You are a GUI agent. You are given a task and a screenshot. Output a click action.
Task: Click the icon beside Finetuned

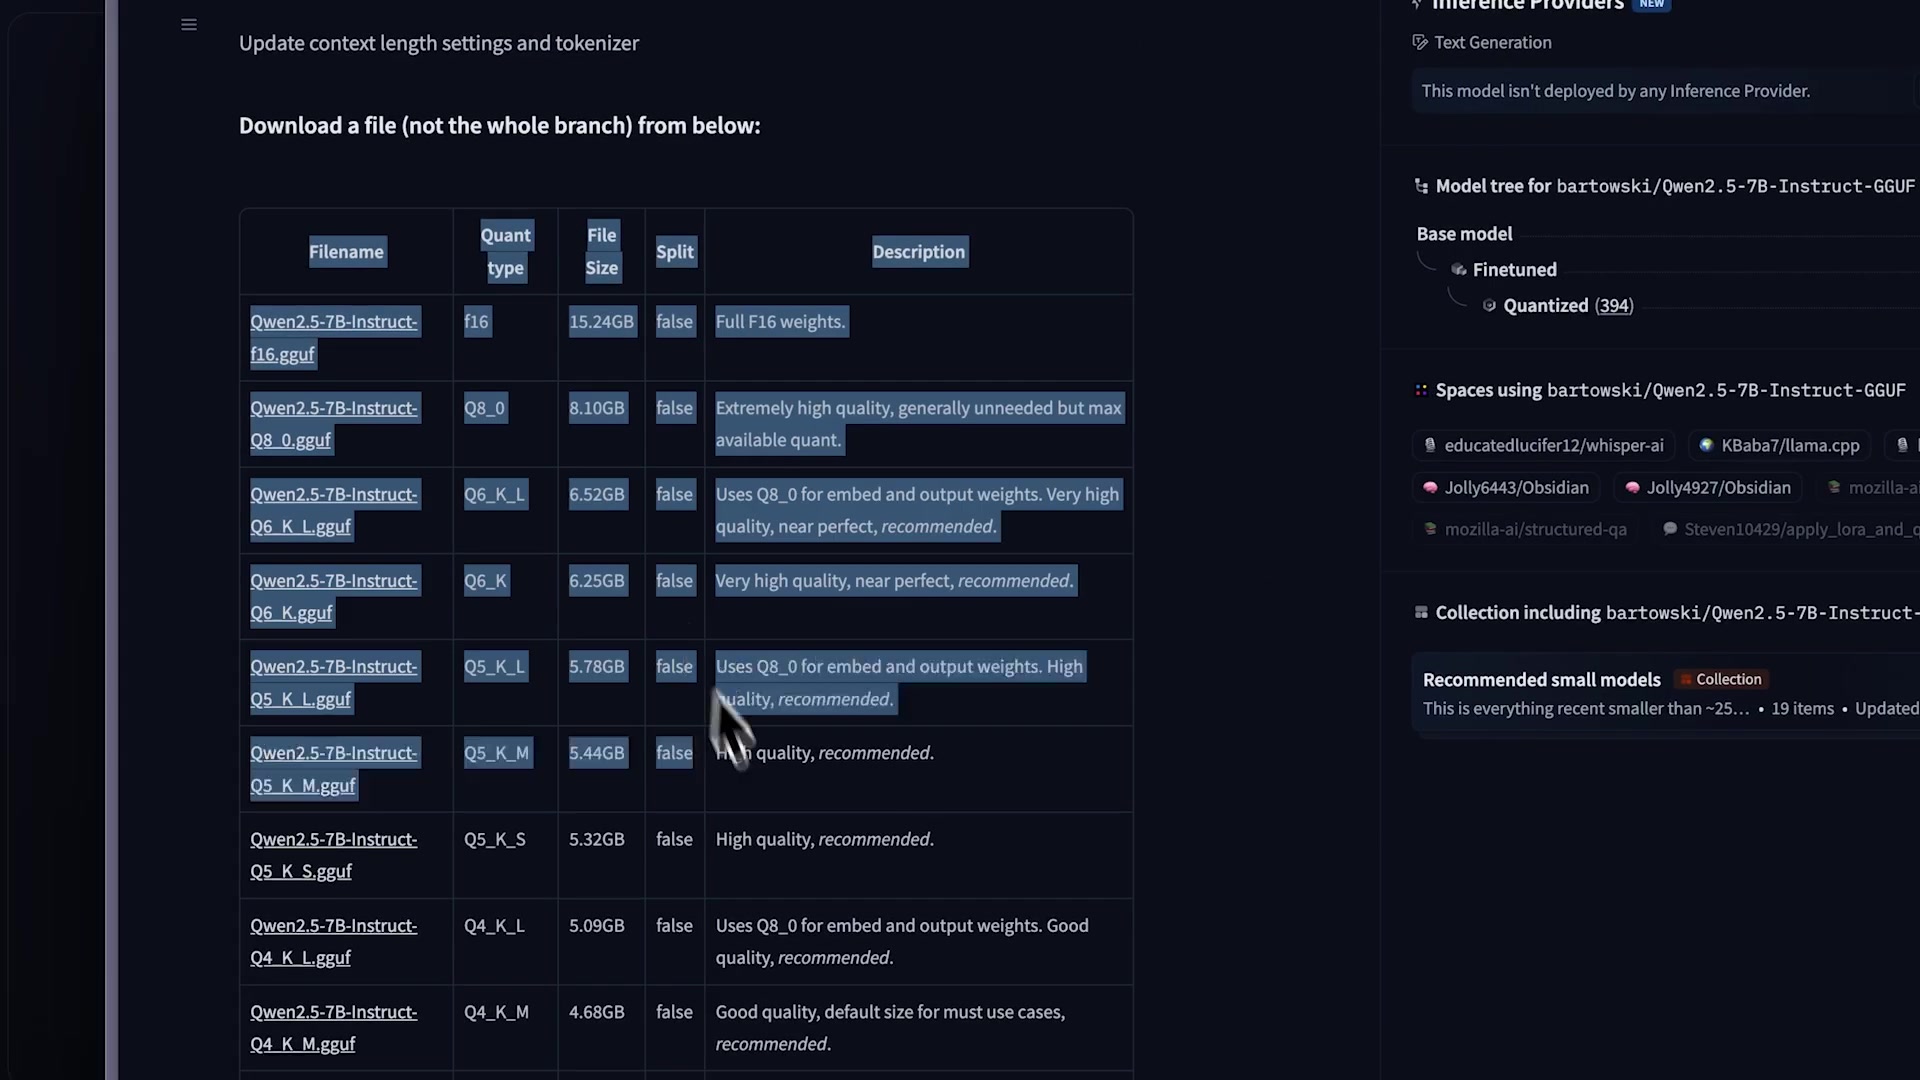click(1459, 270)
